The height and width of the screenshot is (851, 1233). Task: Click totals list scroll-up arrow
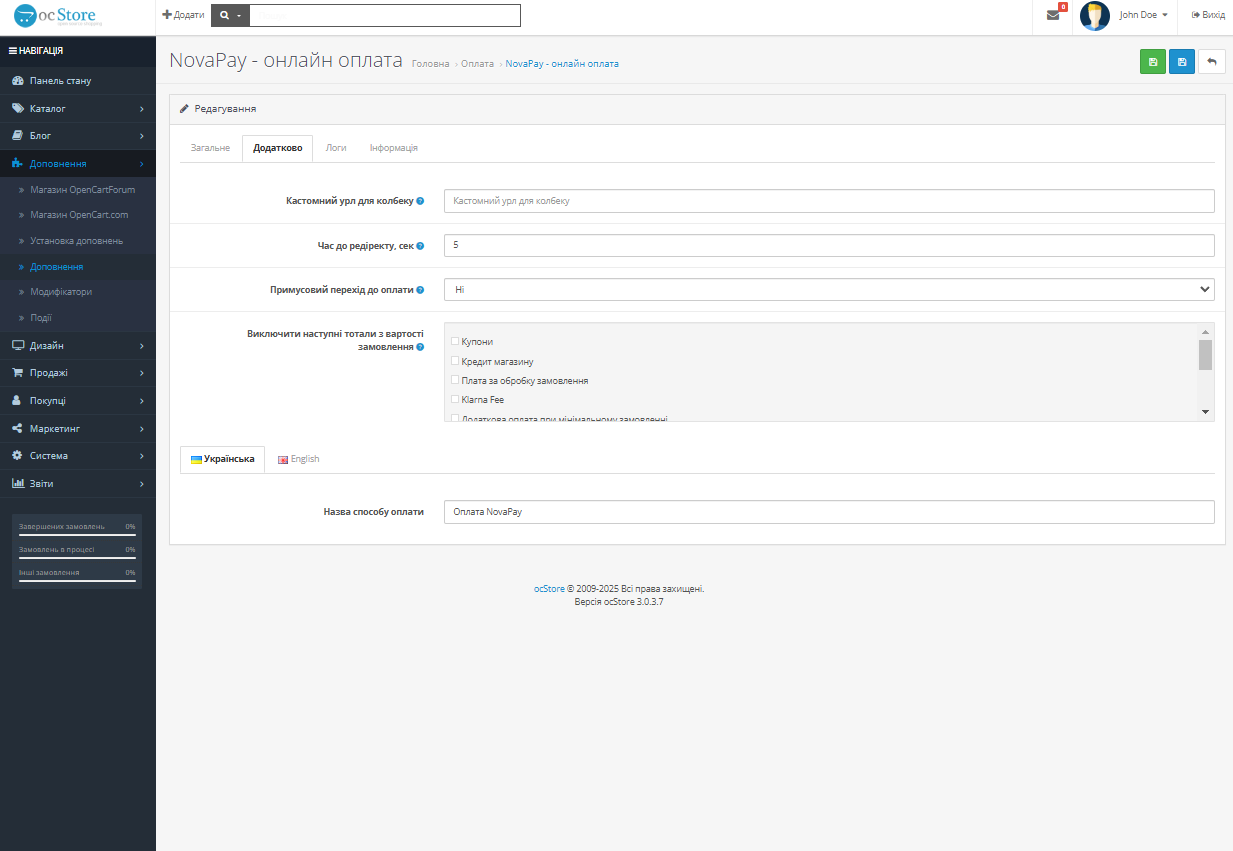coord(1205,331)
